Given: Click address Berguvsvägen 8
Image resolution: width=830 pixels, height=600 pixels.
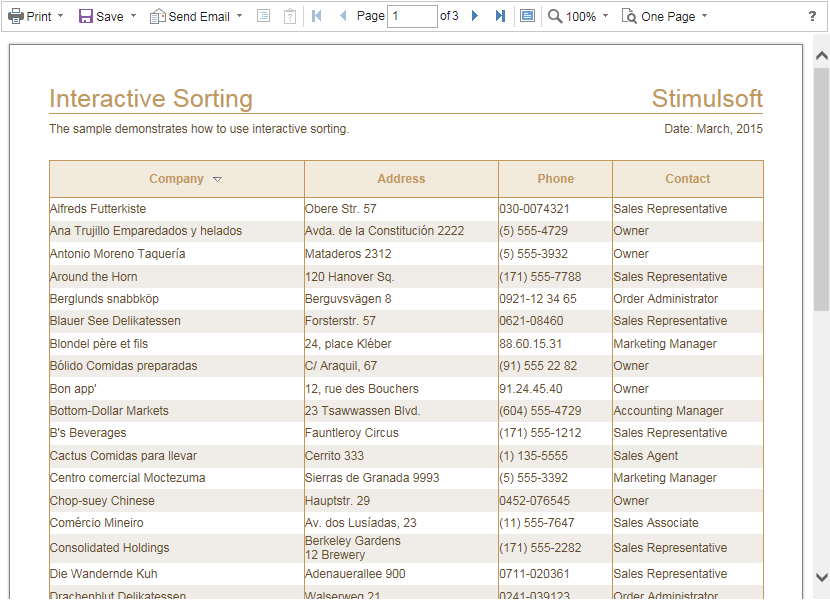Looking at the screenshot, I should (348, 299).
